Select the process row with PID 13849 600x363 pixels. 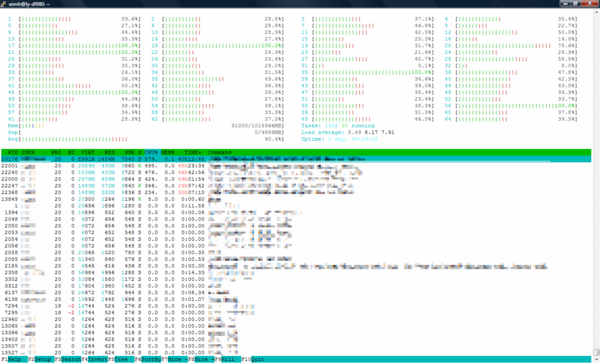(x=296, y=199)
